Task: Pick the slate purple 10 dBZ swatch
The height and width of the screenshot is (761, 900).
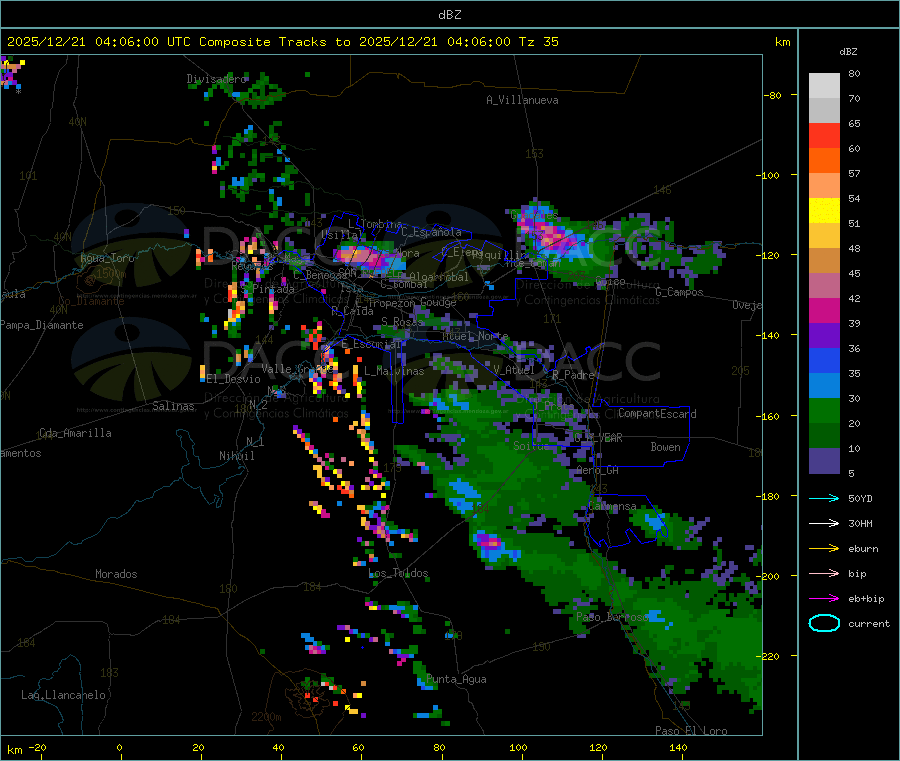Action: [x=824, y=461]
